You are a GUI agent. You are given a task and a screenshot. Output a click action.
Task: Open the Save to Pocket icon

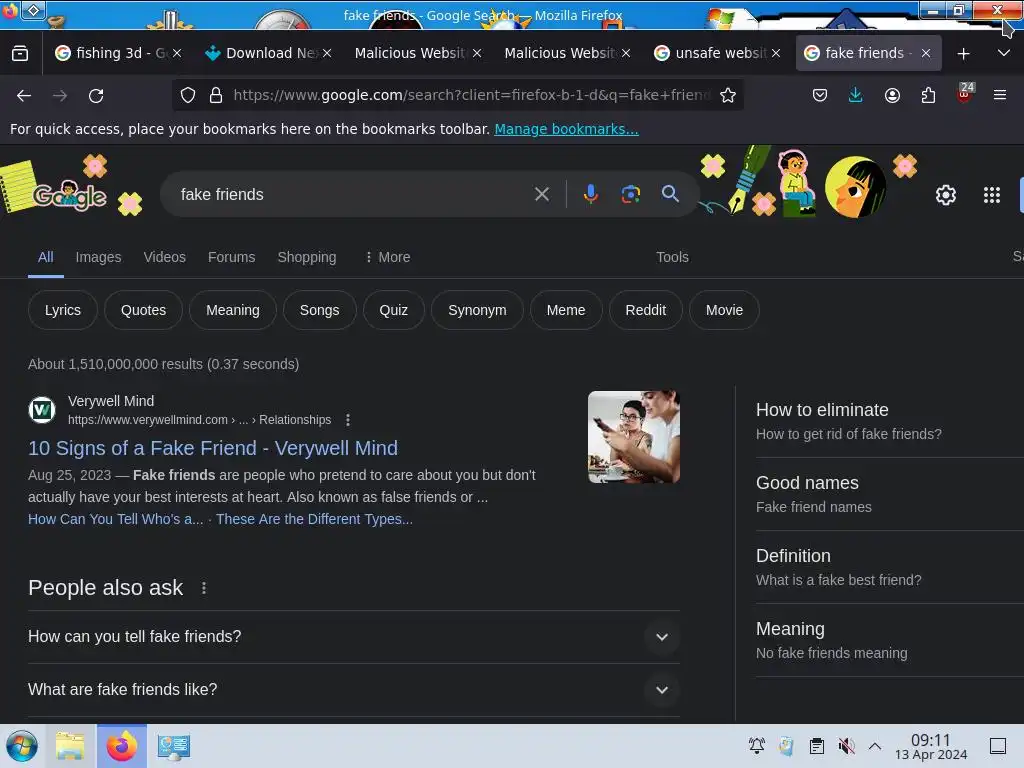coord(820,95)
